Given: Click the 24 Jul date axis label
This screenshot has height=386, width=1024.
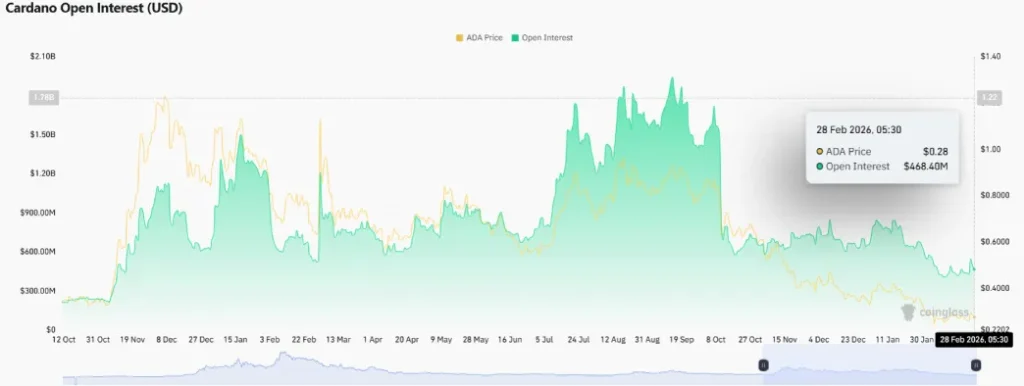Looking at the screenshot, I should point(579,340).
